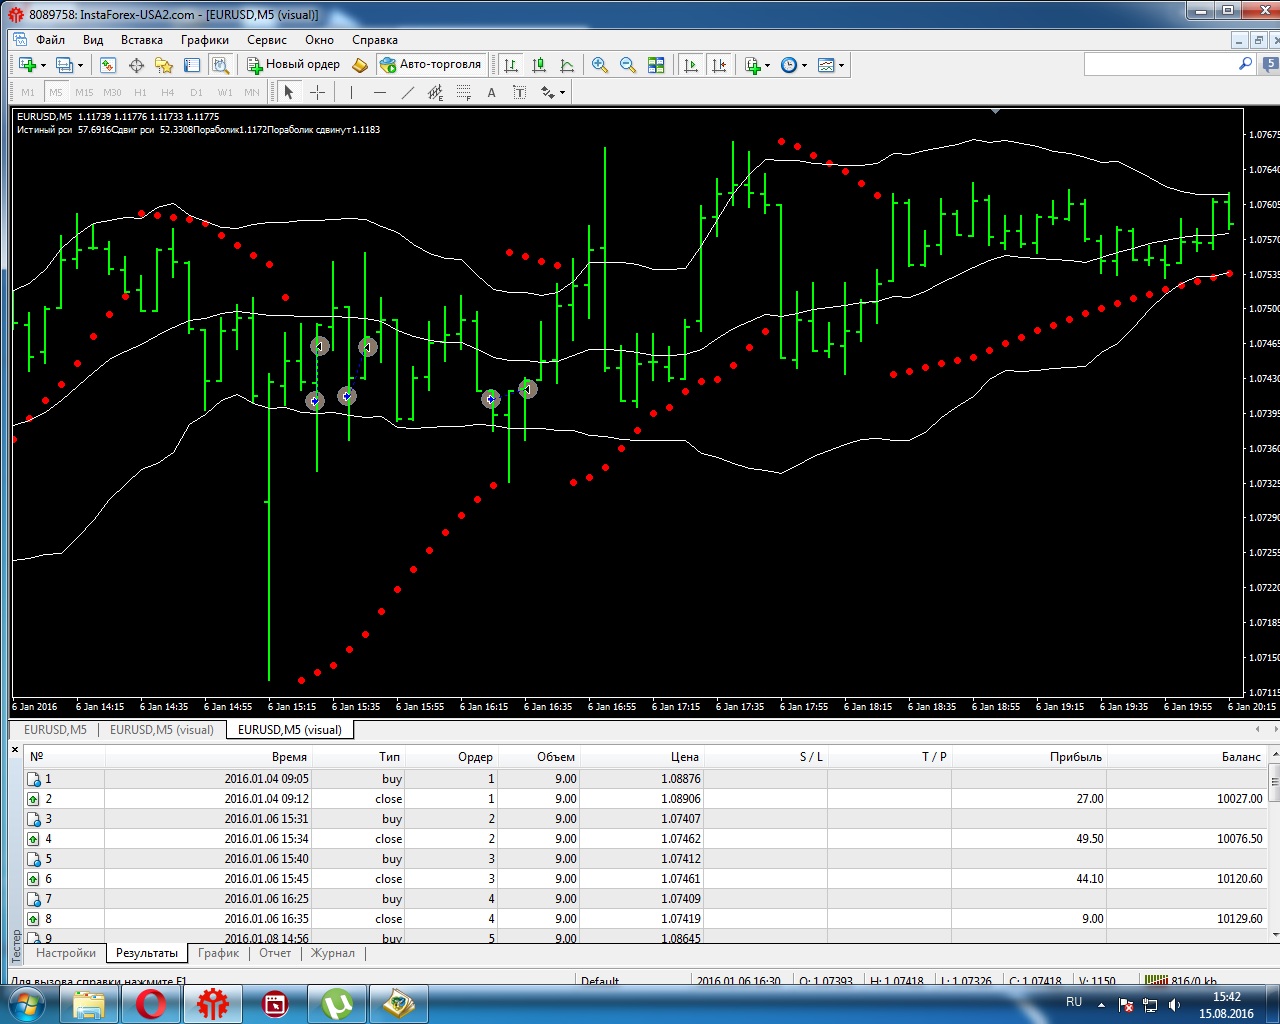1280x1024 pixels.
Task: Open the Графики menu
Action: [x=204, y=40]
